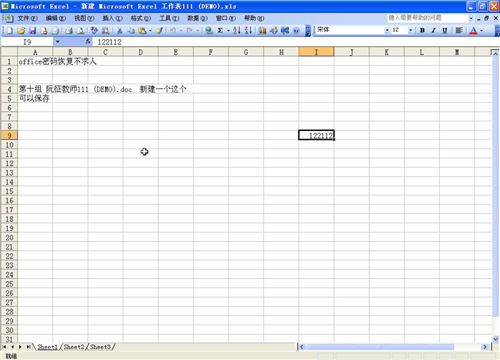Select column header I
Screen dimensions: 500x360
316,52
